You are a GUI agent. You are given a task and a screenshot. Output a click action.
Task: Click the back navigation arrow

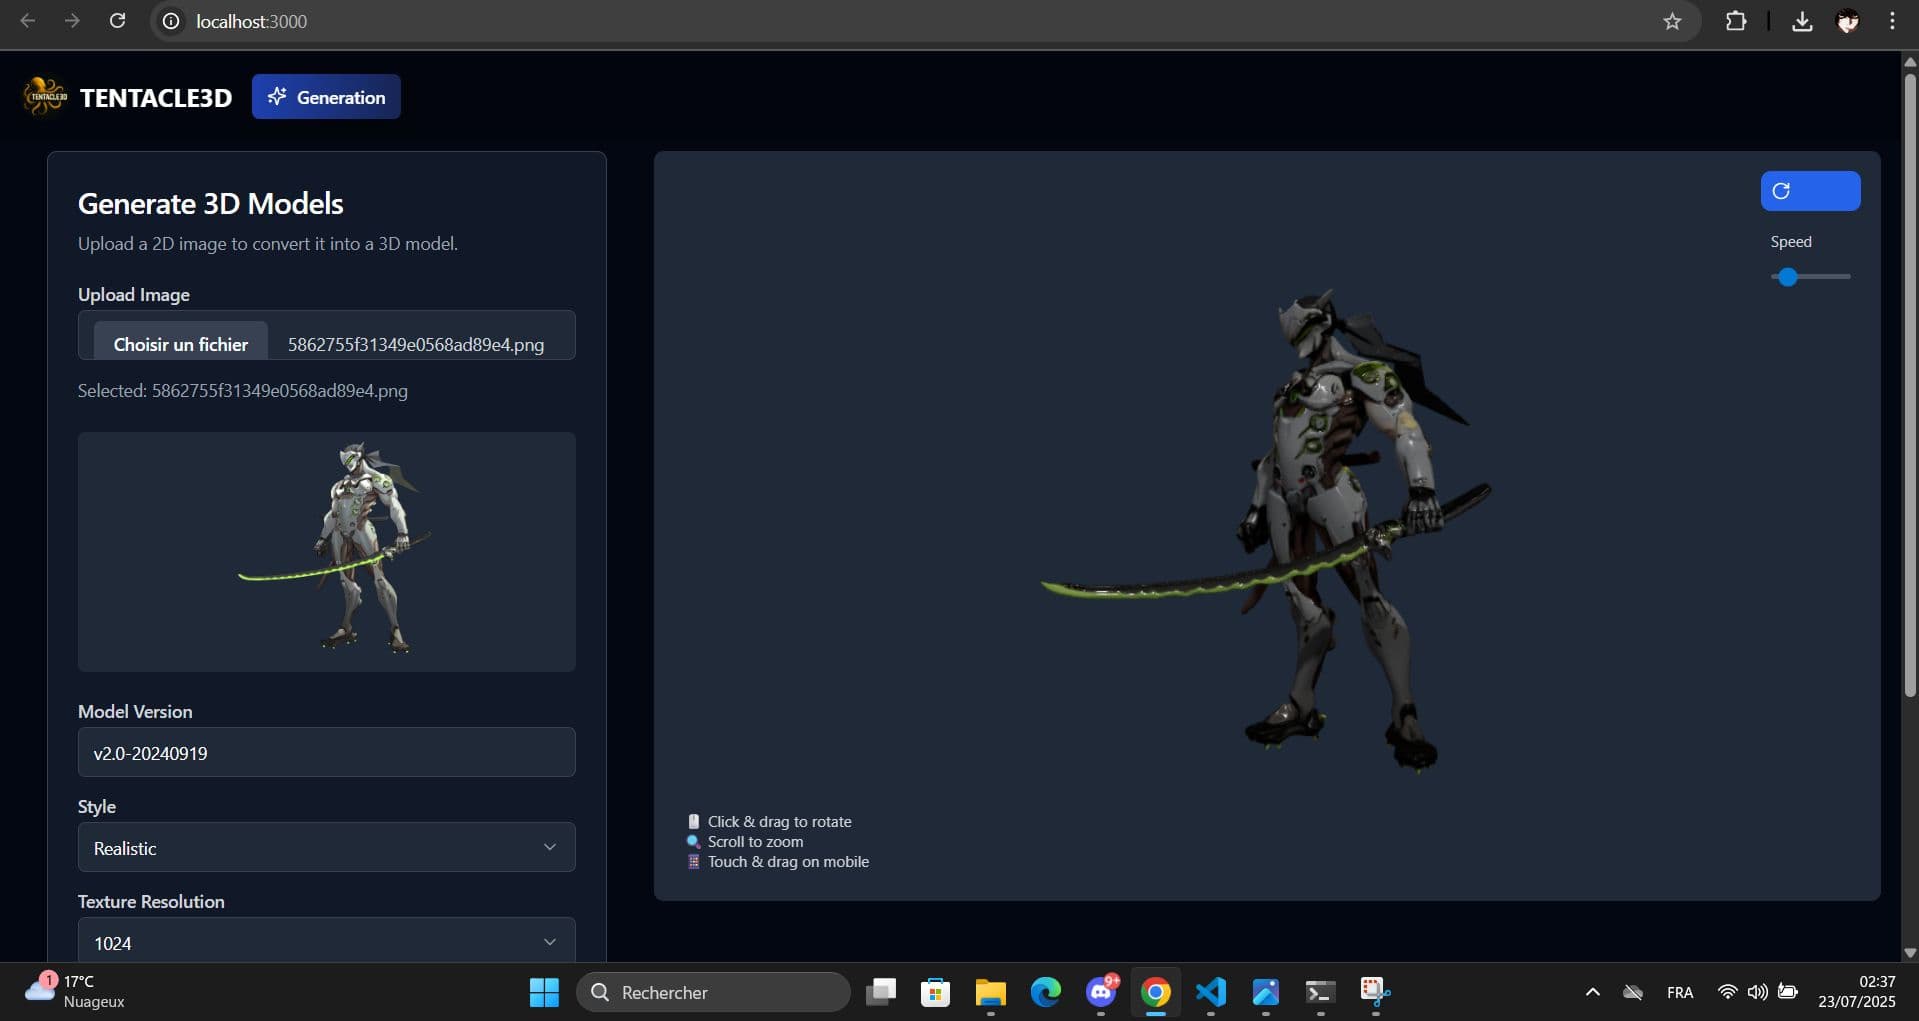[27, 20]
